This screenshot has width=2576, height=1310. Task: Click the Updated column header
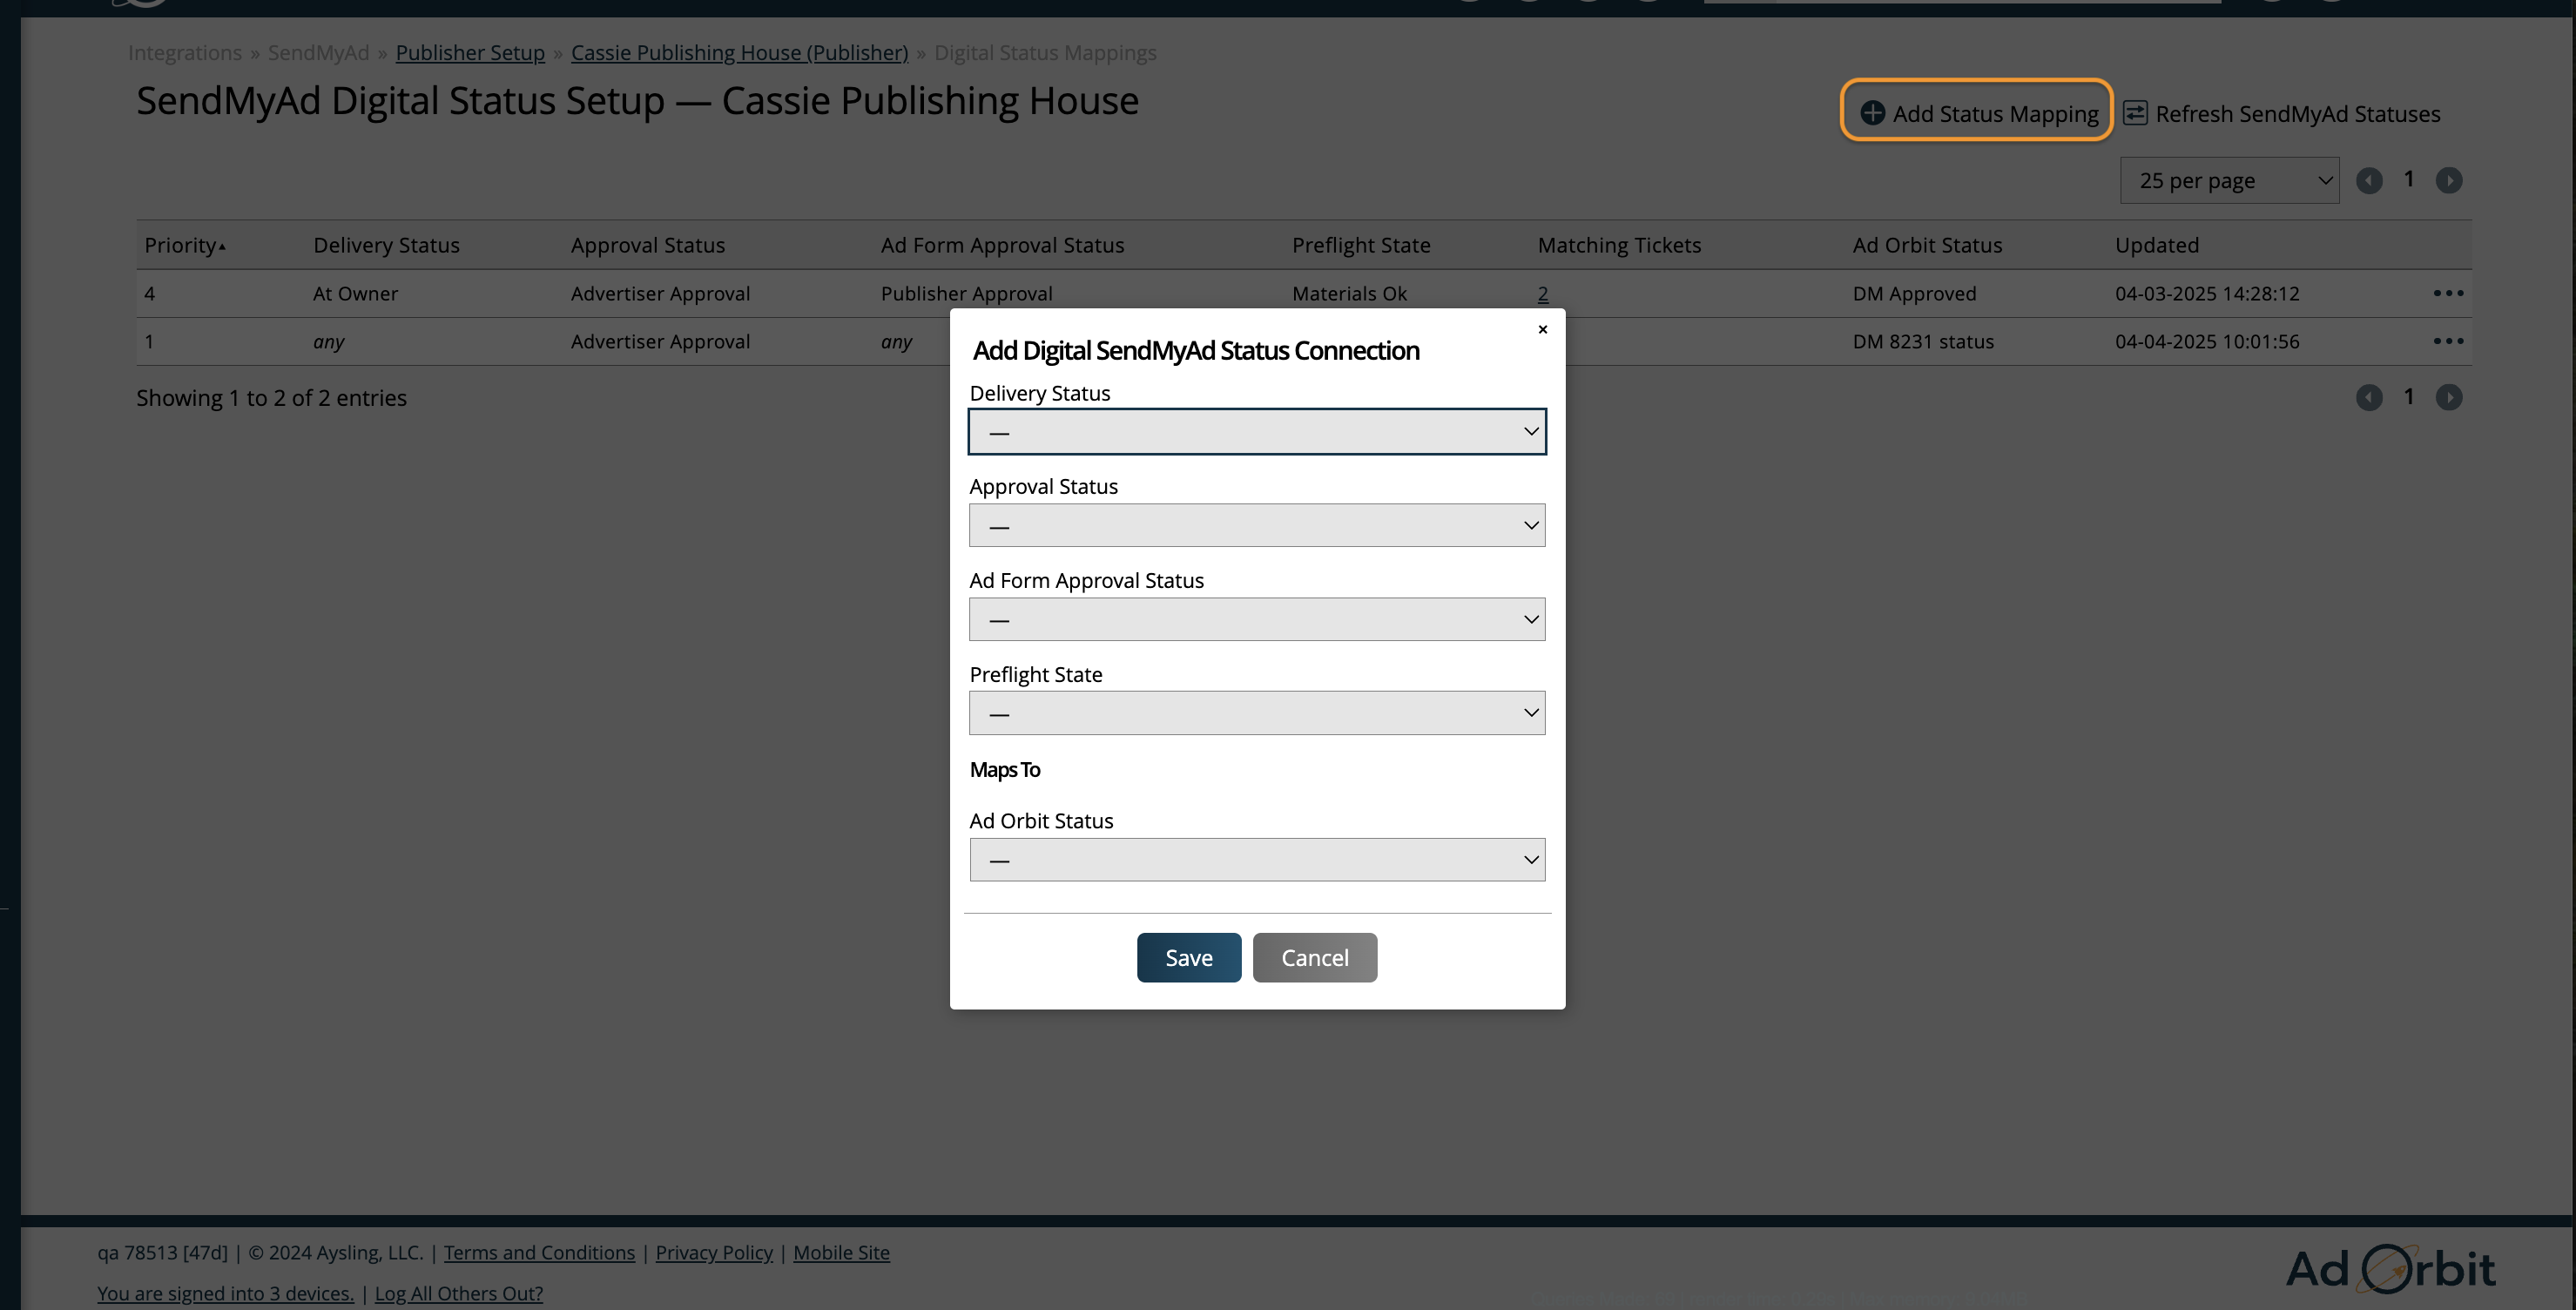[x=2157, y=245]
